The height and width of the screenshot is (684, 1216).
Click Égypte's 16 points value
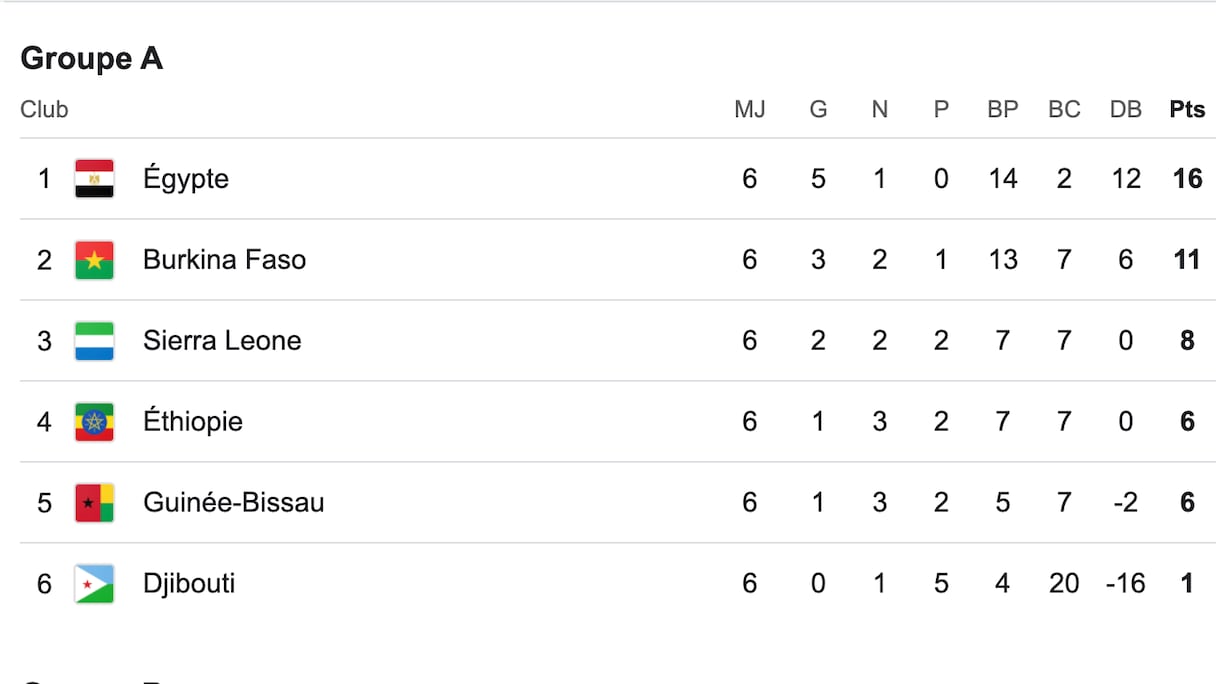1187,179
